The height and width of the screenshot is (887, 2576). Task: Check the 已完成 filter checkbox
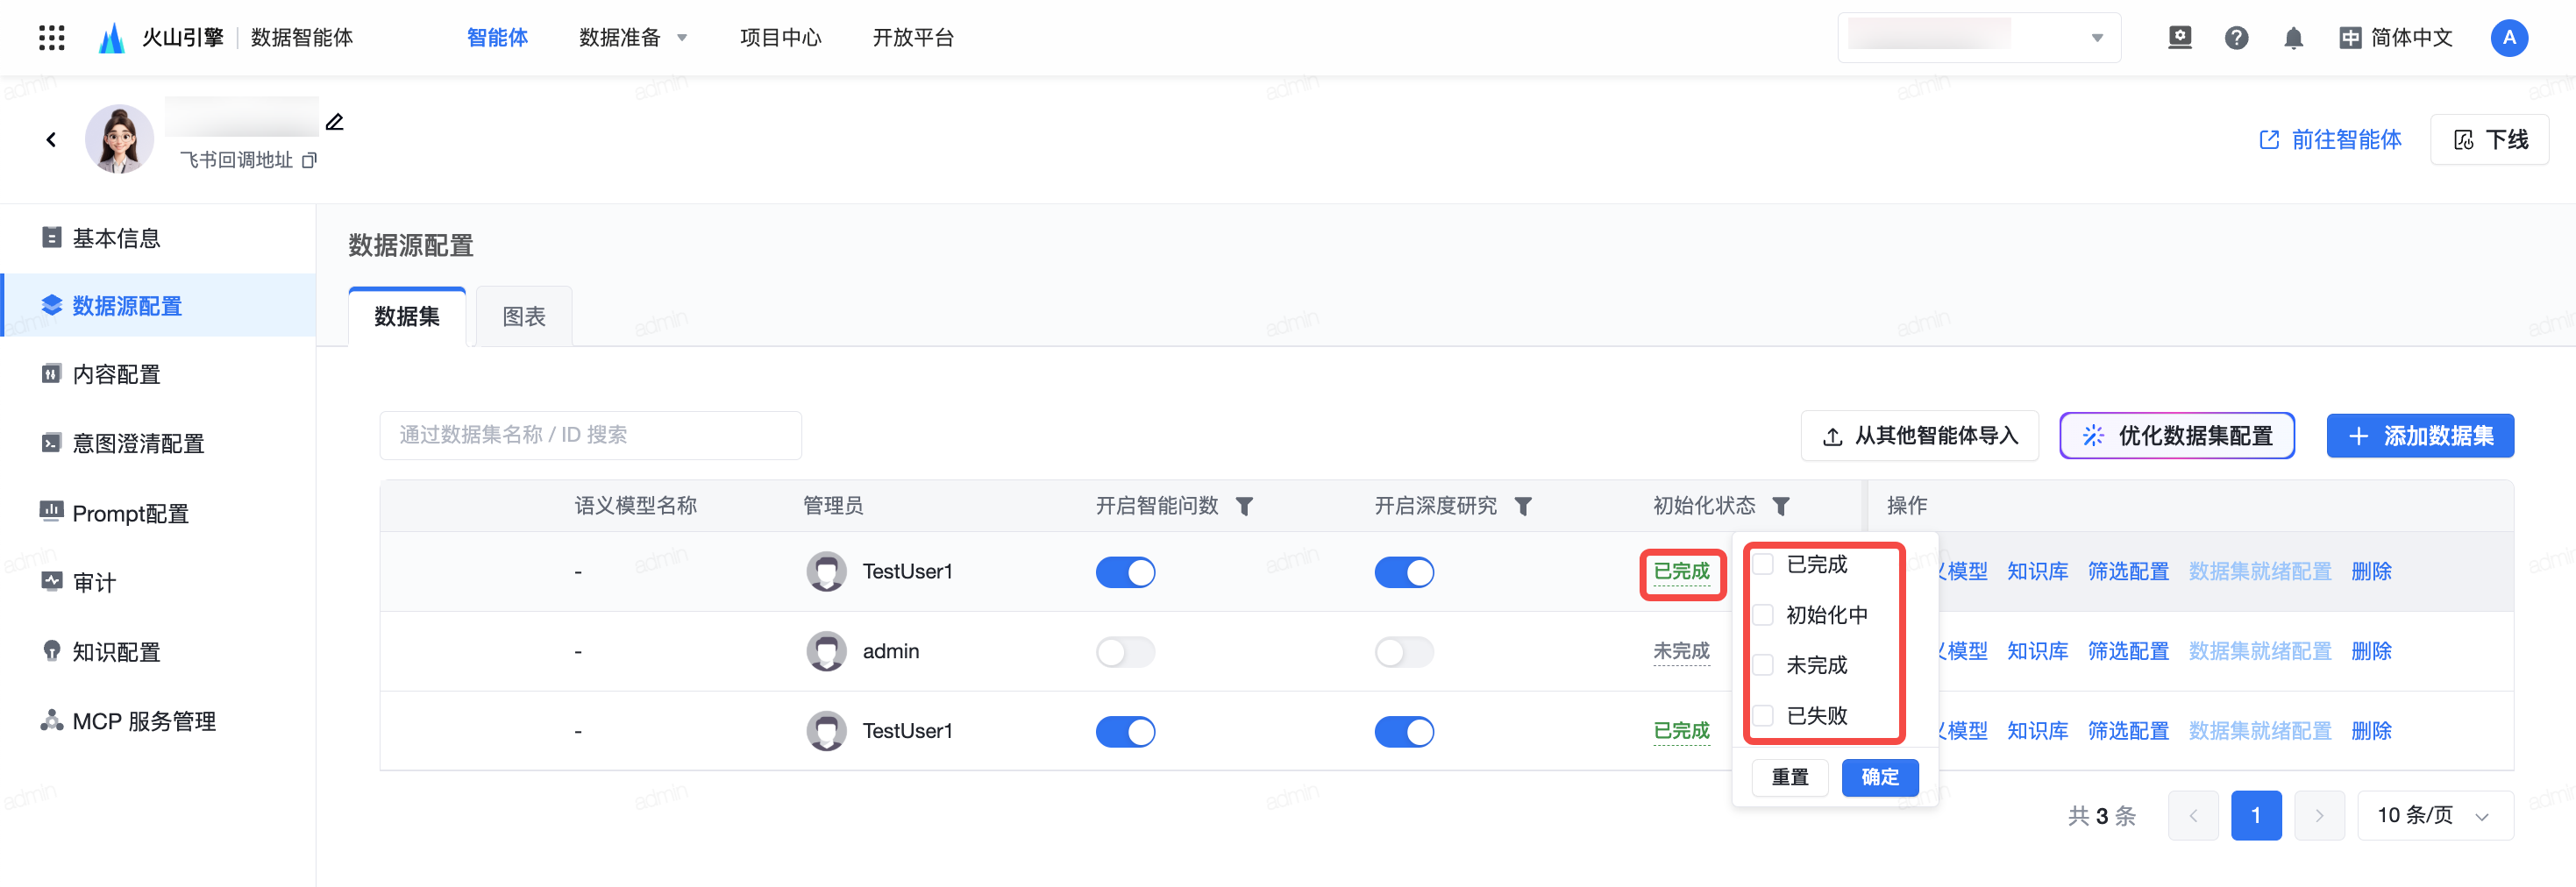coord(1764,564)
